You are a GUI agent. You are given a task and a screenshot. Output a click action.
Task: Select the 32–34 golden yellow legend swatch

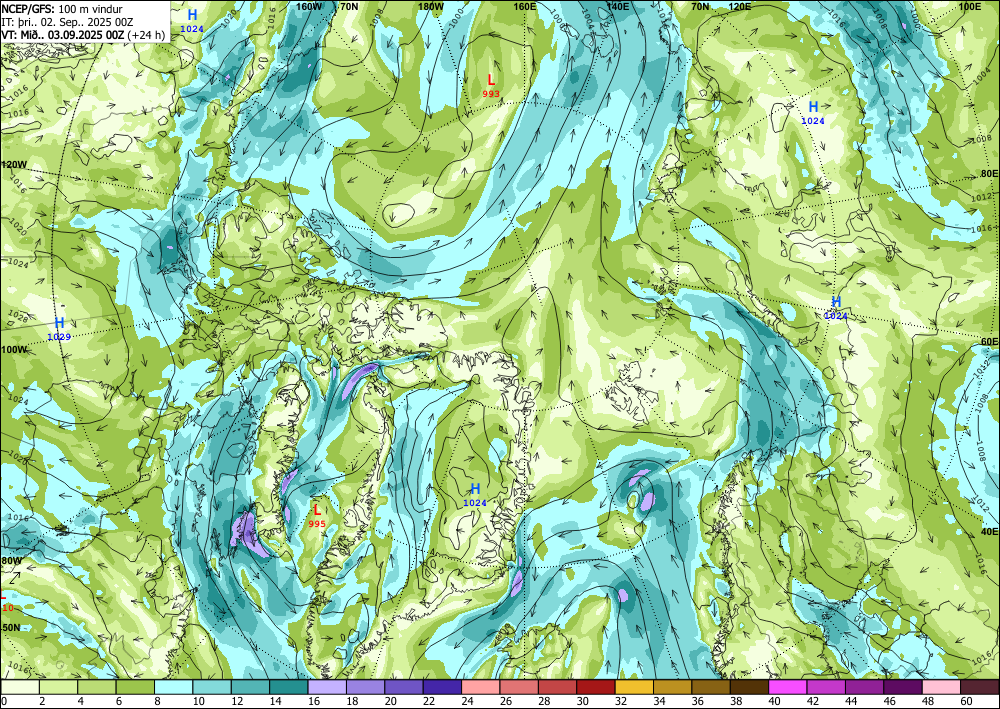[x=634, y=687]
